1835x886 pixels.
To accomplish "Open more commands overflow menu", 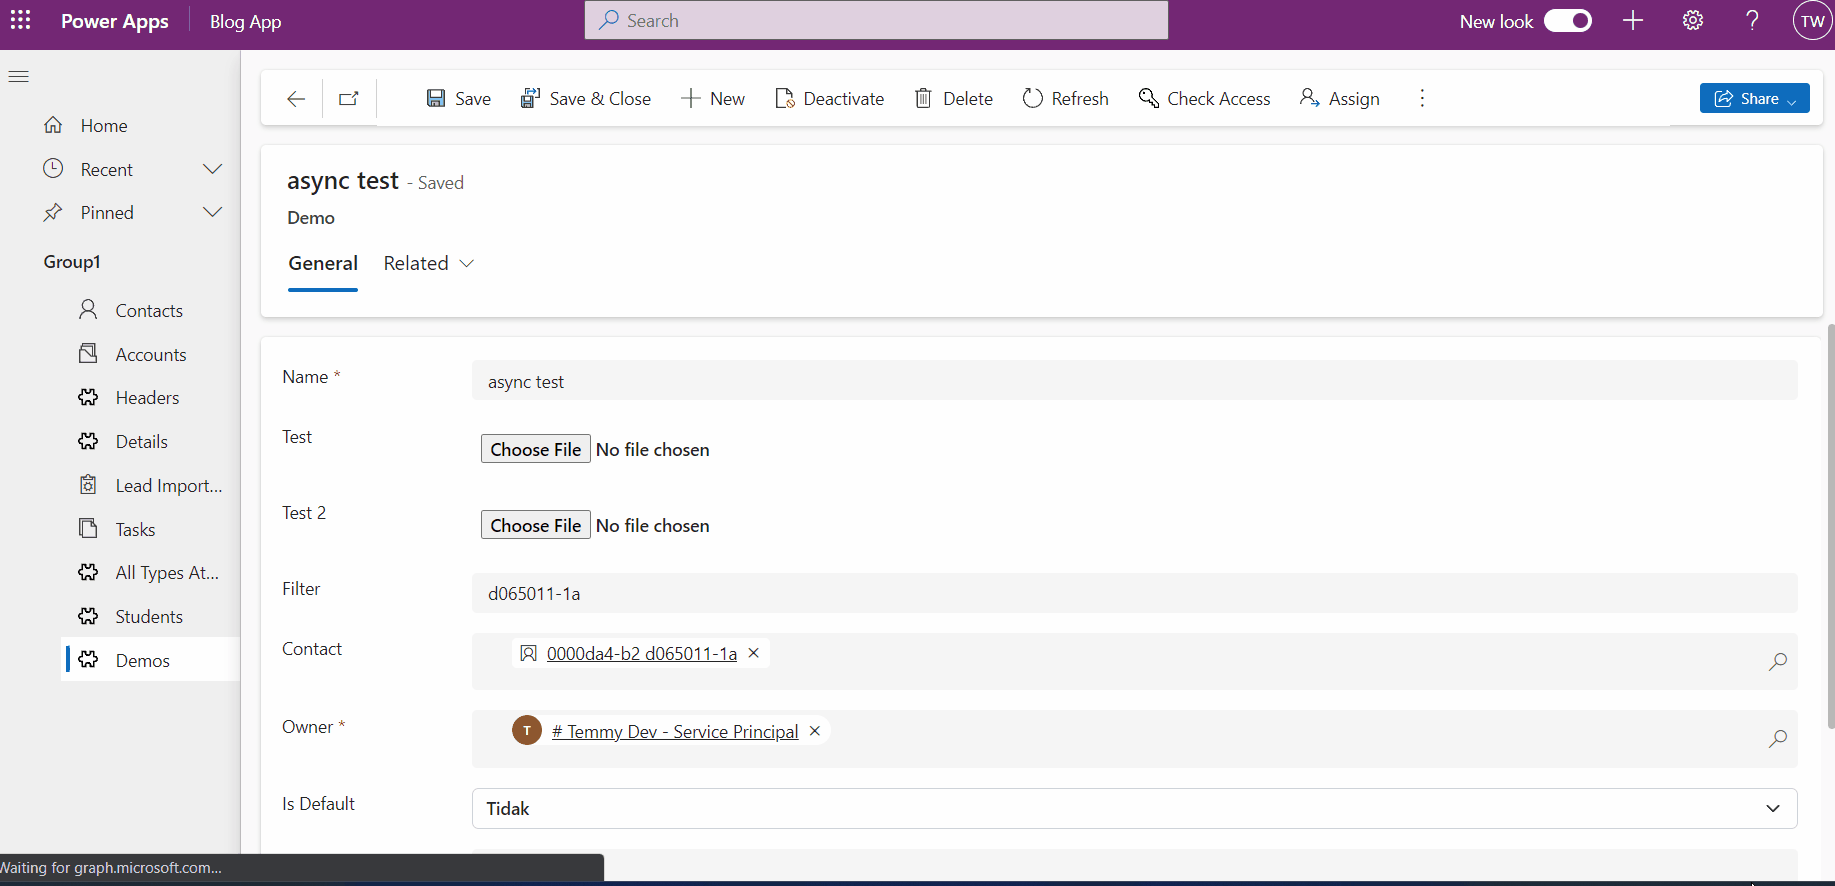I will point(1422,98).
